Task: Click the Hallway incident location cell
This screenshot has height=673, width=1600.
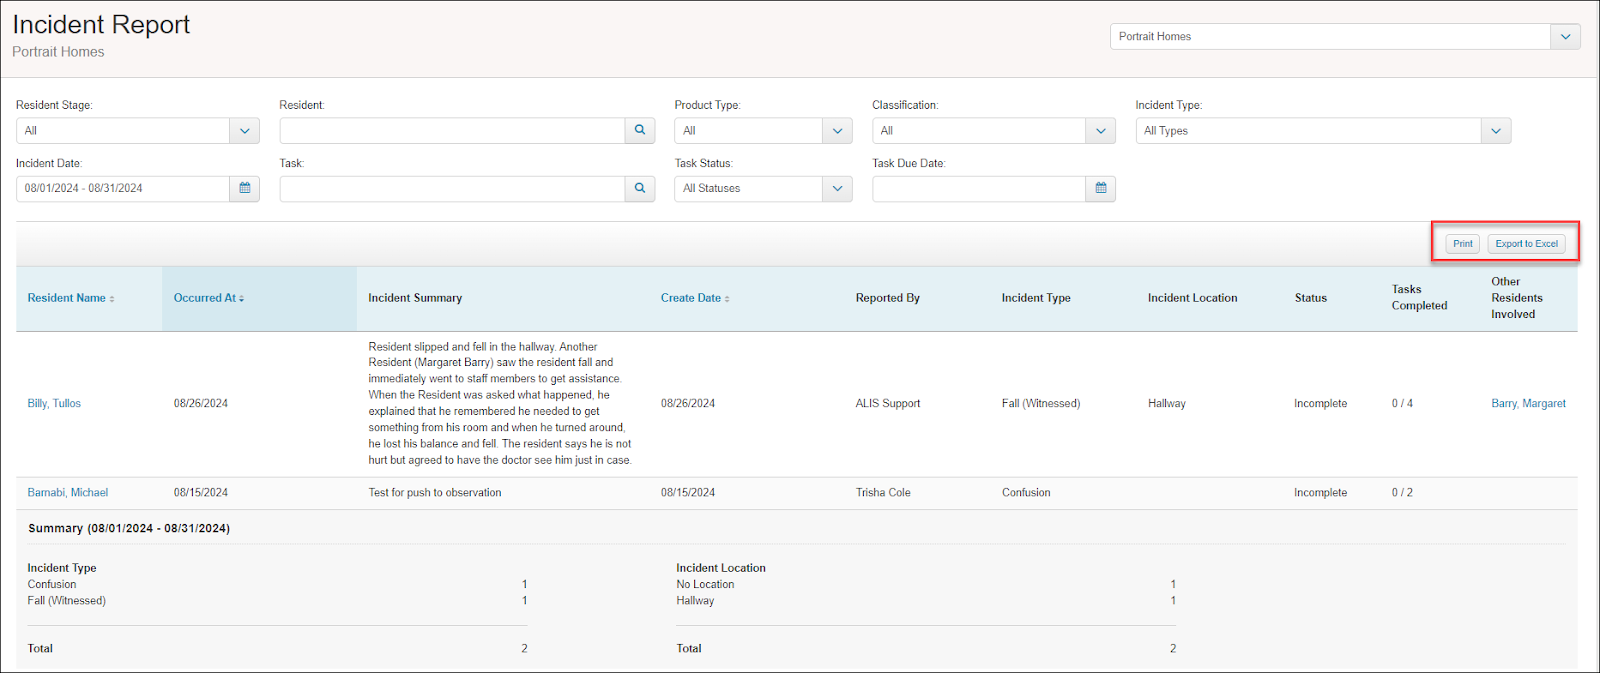Action: pyautogui.click(x=1167, y=403)
